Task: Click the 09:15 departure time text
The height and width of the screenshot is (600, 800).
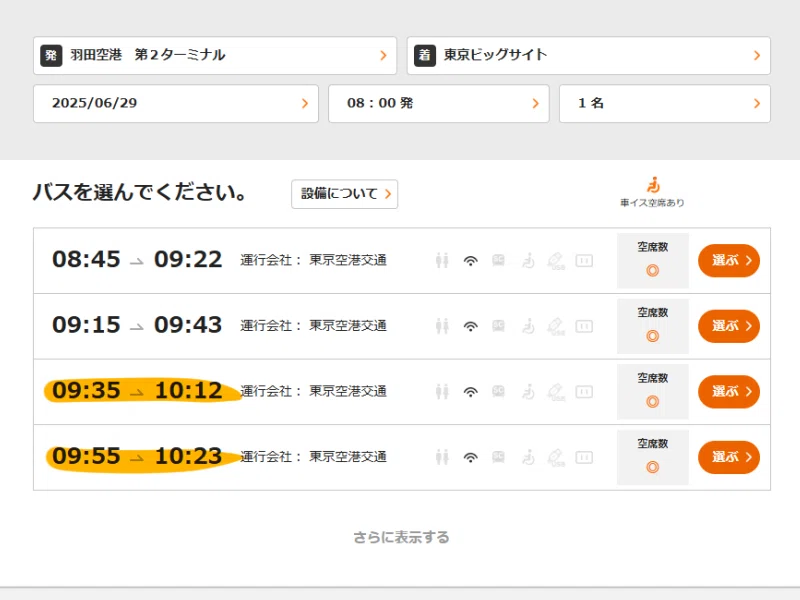Action: click(86, 324)
